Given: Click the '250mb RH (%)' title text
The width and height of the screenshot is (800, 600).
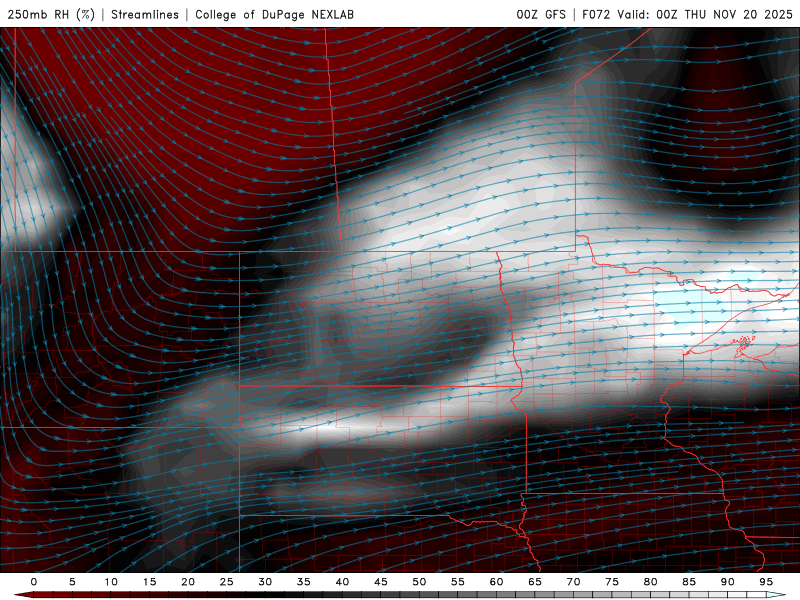Looking at the screenshot, I should [51, 14].
